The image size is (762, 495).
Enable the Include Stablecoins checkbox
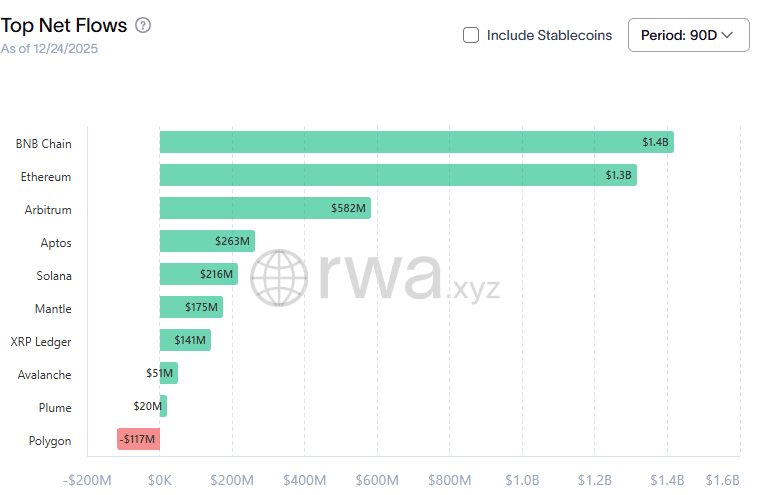(472, 35)
